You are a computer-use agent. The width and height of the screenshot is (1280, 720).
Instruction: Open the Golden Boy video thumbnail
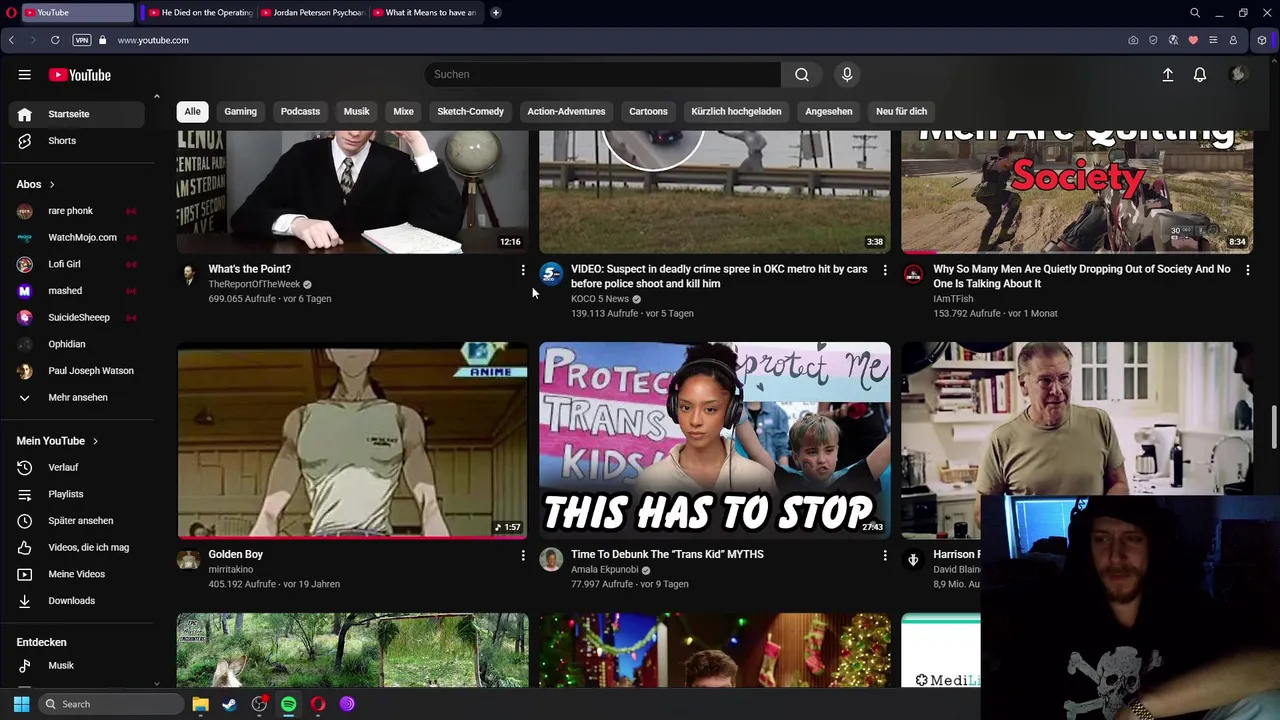(352, 440)
